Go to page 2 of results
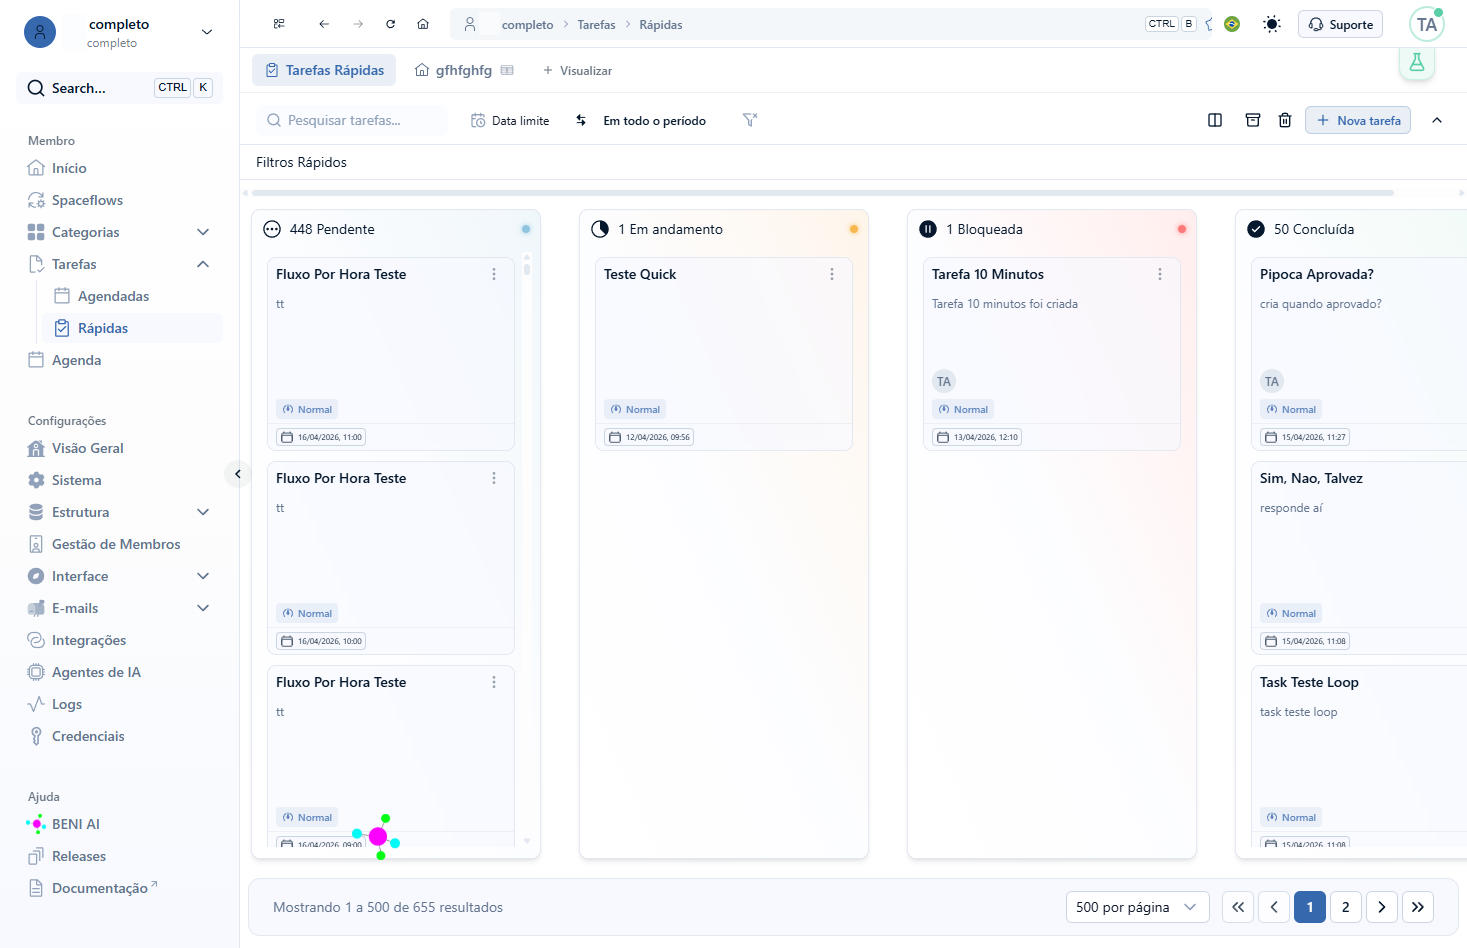This screenshot has width=1467, height=948. point(1345,907)
